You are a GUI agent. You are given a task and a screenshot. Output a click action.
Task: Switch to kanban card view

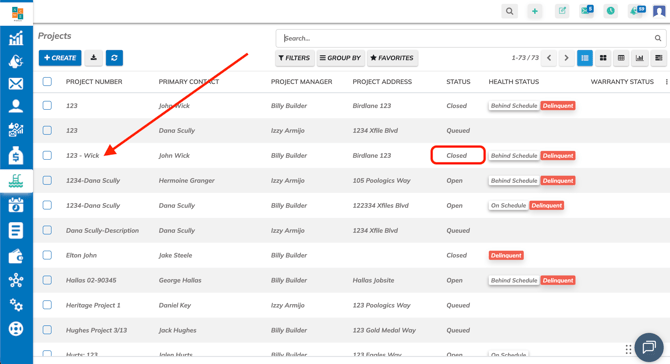click(x=603, y=58)
